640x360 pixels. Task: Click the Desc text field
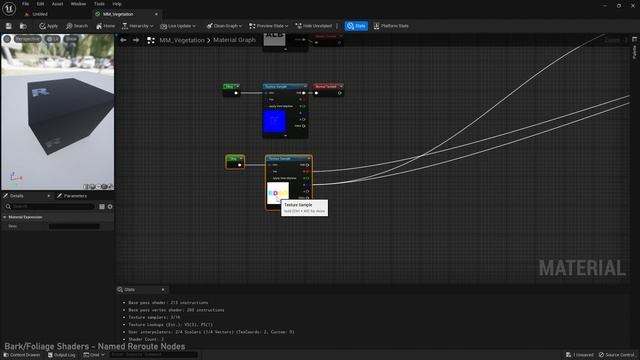[74, 226]
